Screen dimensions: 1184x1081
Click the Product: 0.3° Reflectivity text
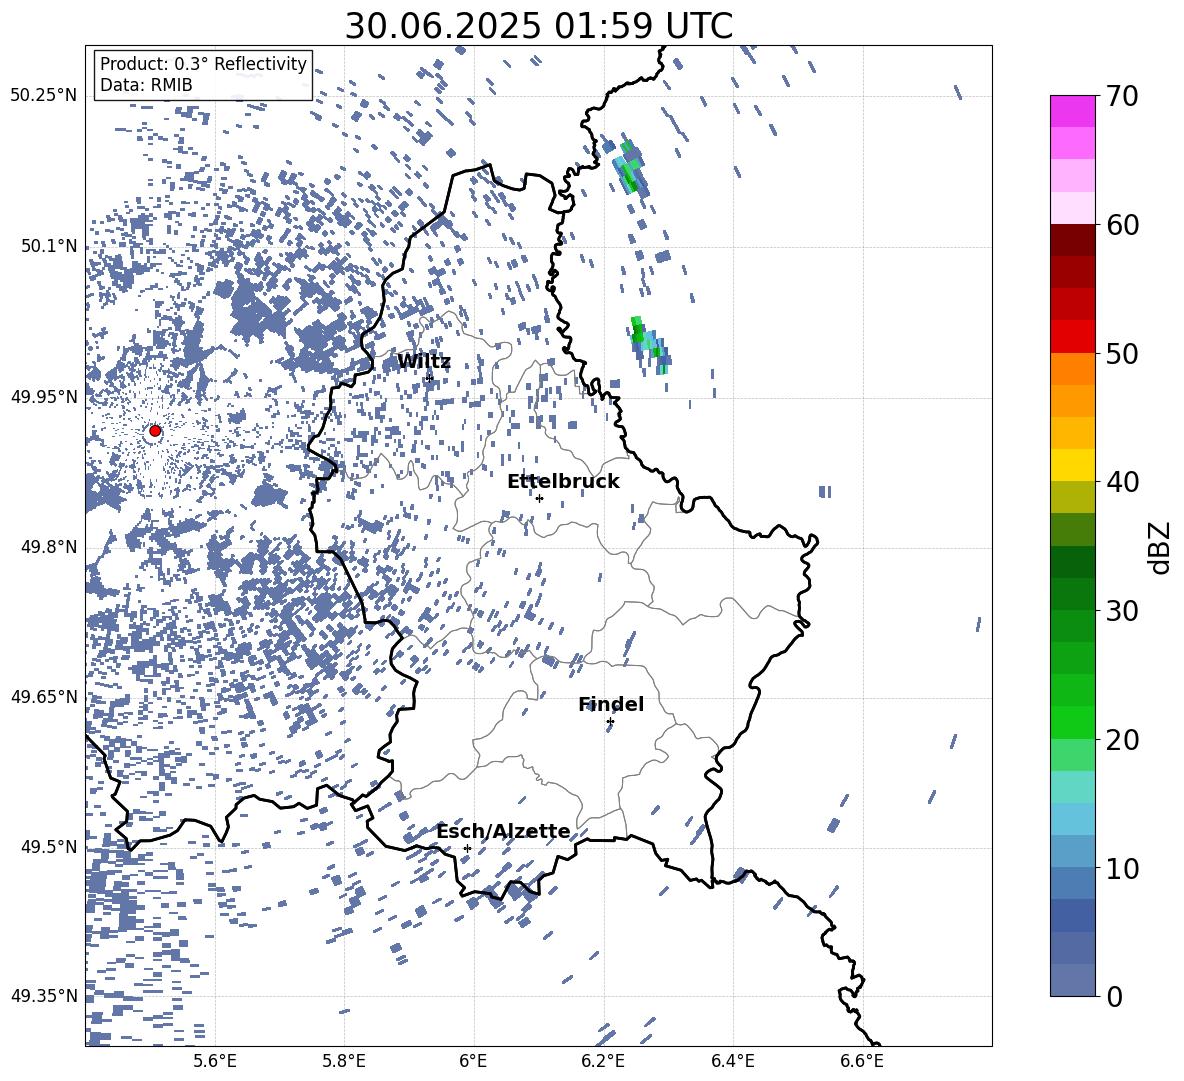[x=203, y=63]
